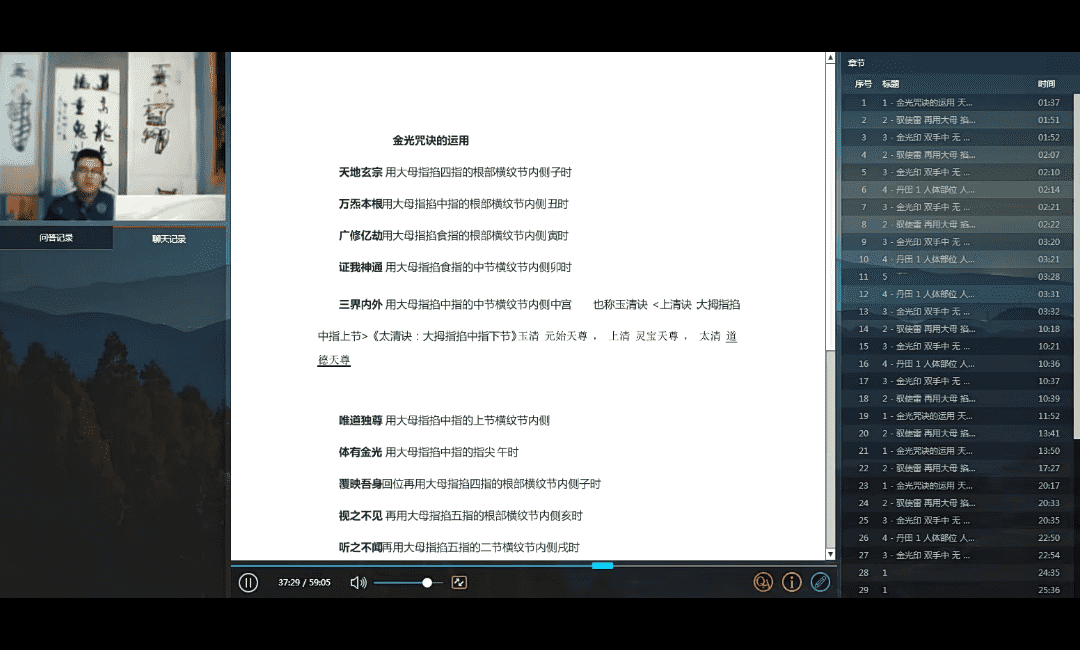
Task: Mute the speaker volume icon
Action: point(358,582)
